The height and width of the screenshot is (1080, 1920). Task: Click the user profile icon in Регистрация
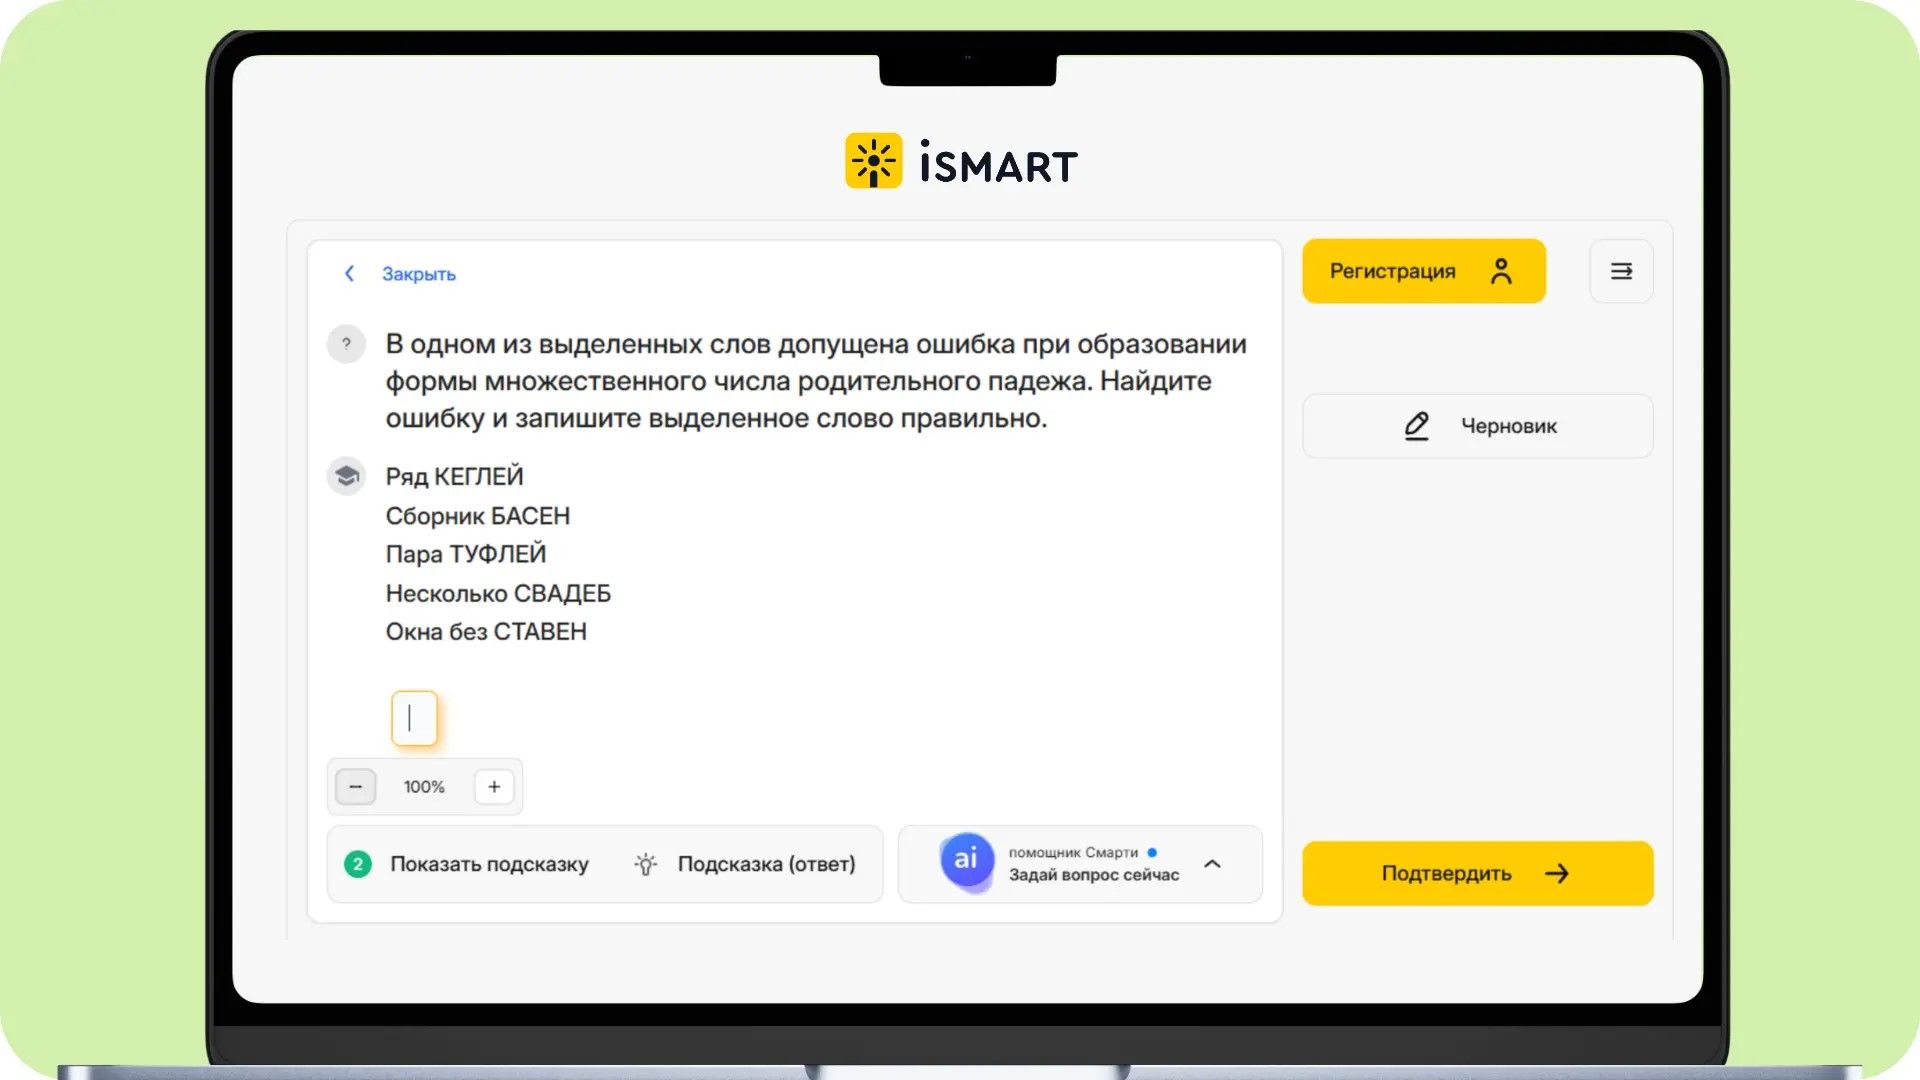point(1501,271)
